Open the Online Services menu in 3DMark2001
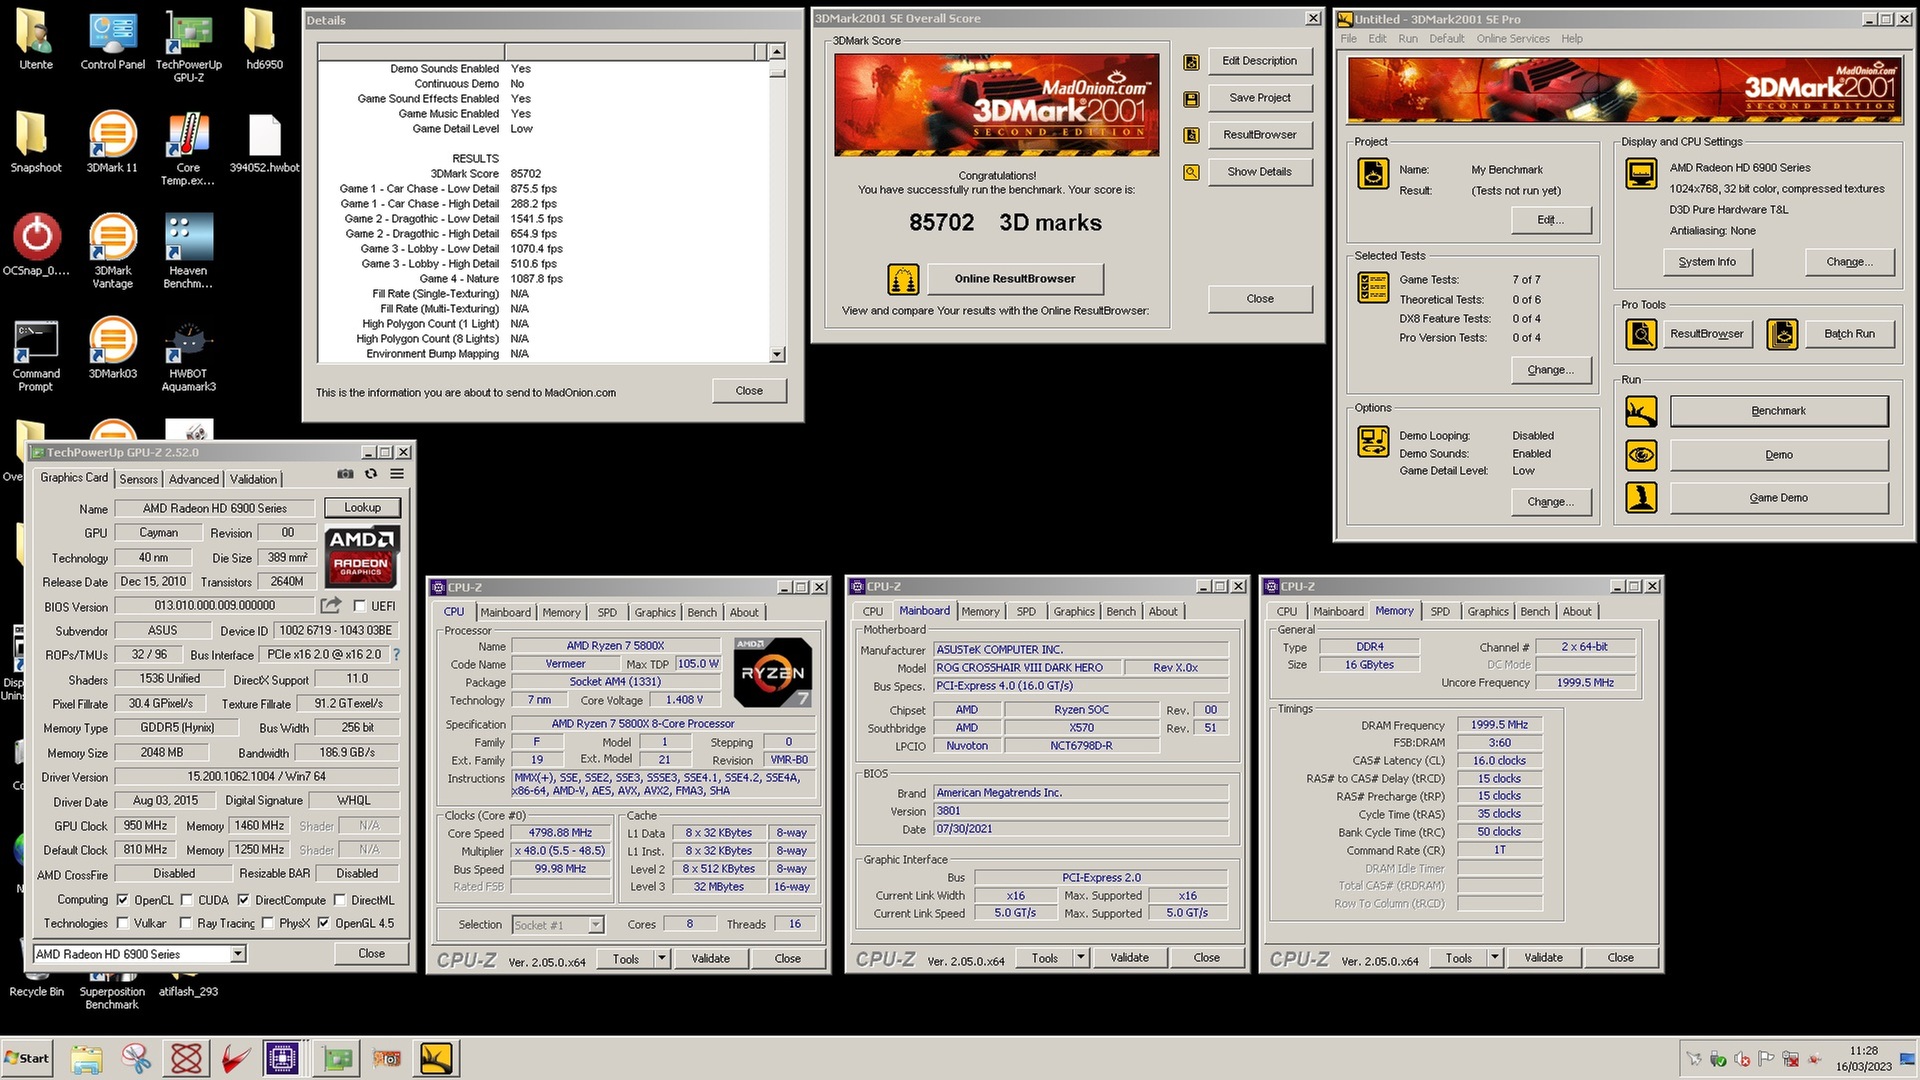 point(1513,39)
